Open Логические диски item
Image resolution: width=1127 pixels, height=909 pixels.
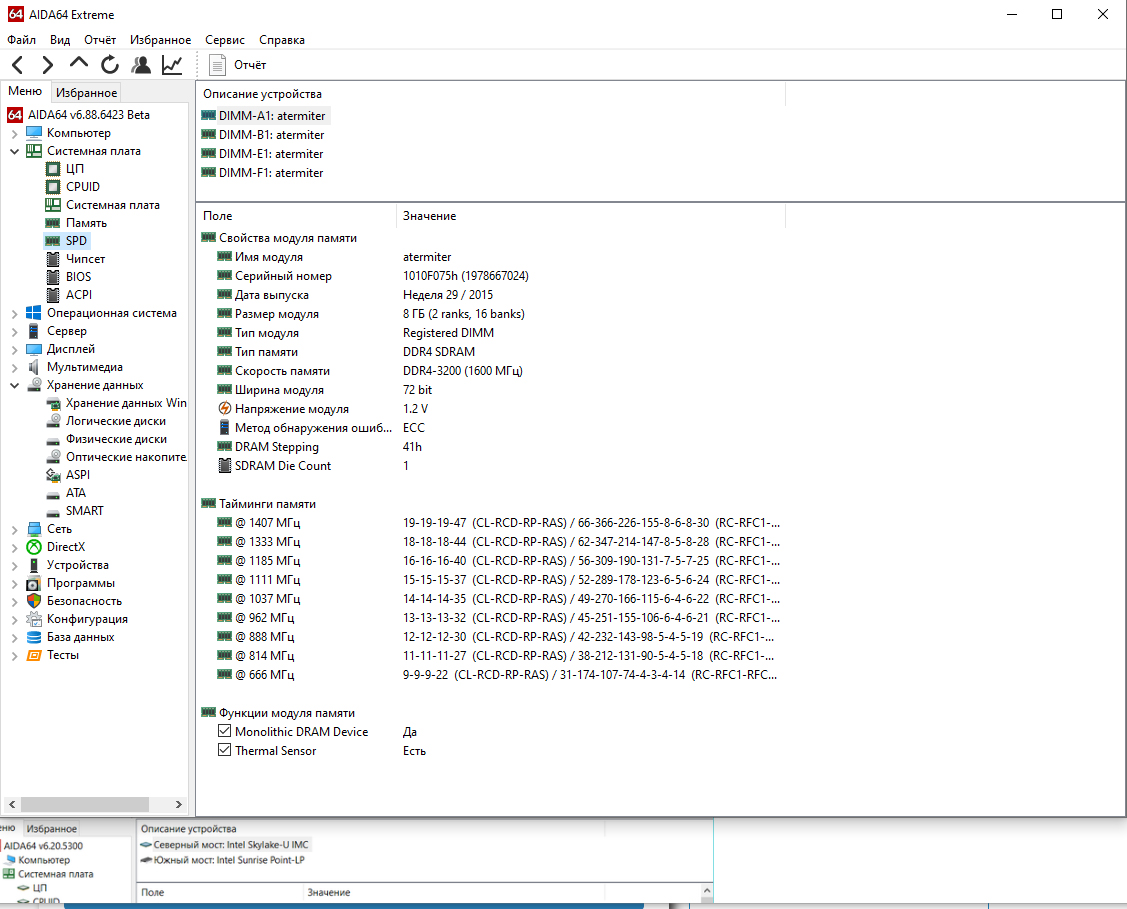coord(116,421)
